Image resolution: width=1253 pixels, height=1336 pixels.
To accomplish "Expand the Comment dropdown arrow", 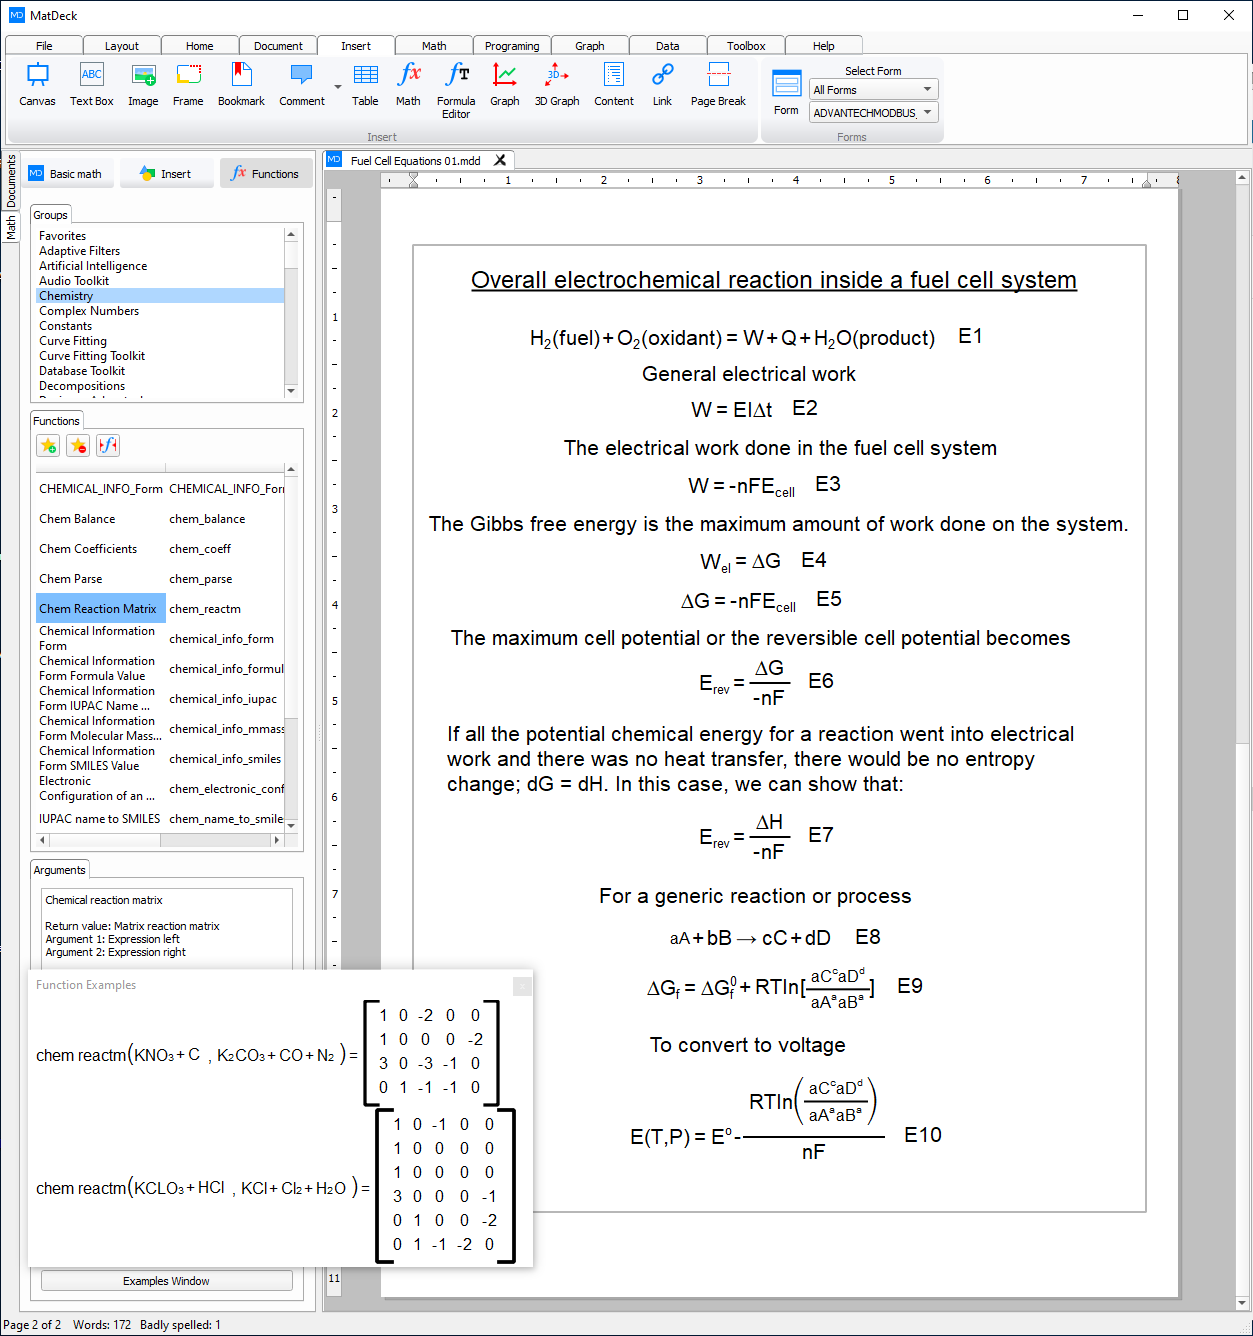I will click(338, 88).
